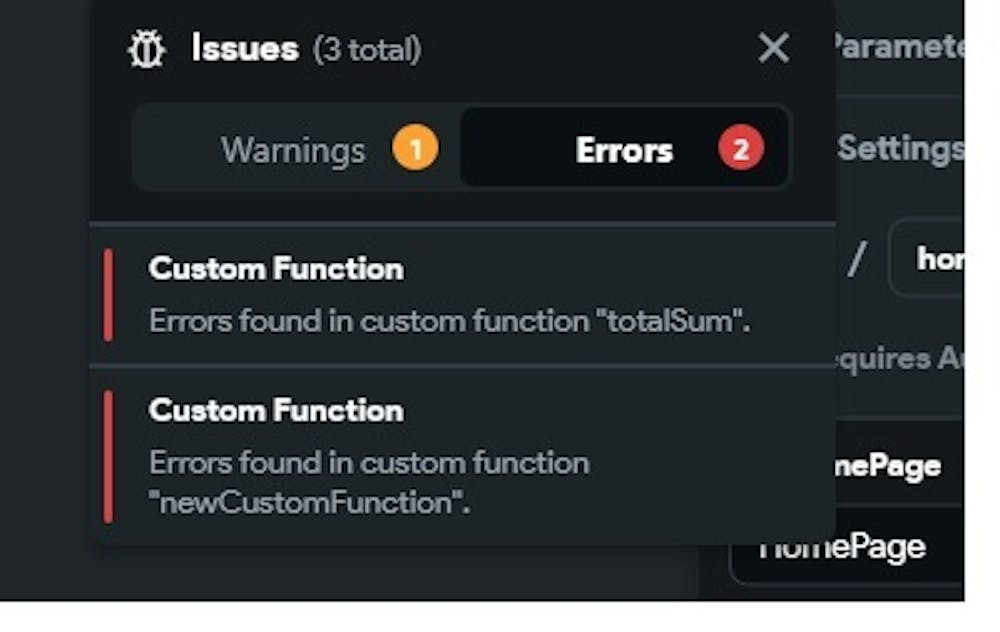
Task: Click the red marker beside newCustomFunction error
Action: [108, 456]
